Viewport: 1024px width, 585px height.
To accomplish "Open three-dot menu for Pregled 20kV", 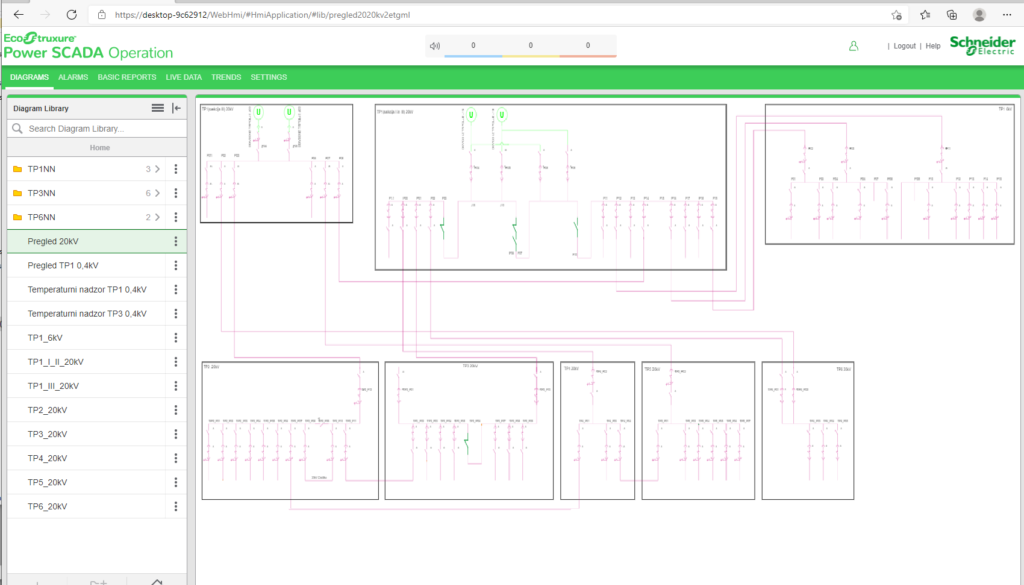I will (x=176, y=241).
